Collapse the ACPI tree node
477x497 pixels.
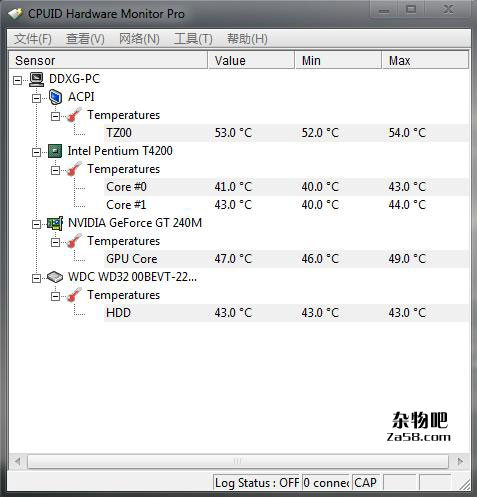pyautogui.click(x=36, y=98)
